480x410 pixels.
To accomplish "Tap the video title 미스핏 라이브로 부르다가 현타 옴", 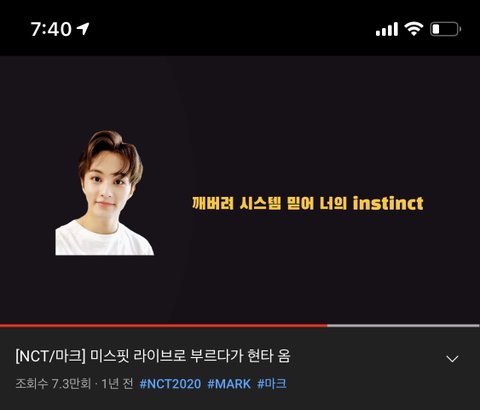I will (190, 356).
